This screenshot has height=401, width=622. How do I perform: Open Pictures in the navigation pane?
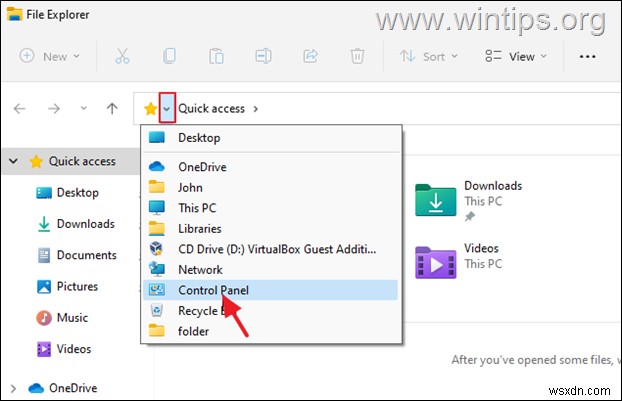pyautogui.click(x=77, y=286)
